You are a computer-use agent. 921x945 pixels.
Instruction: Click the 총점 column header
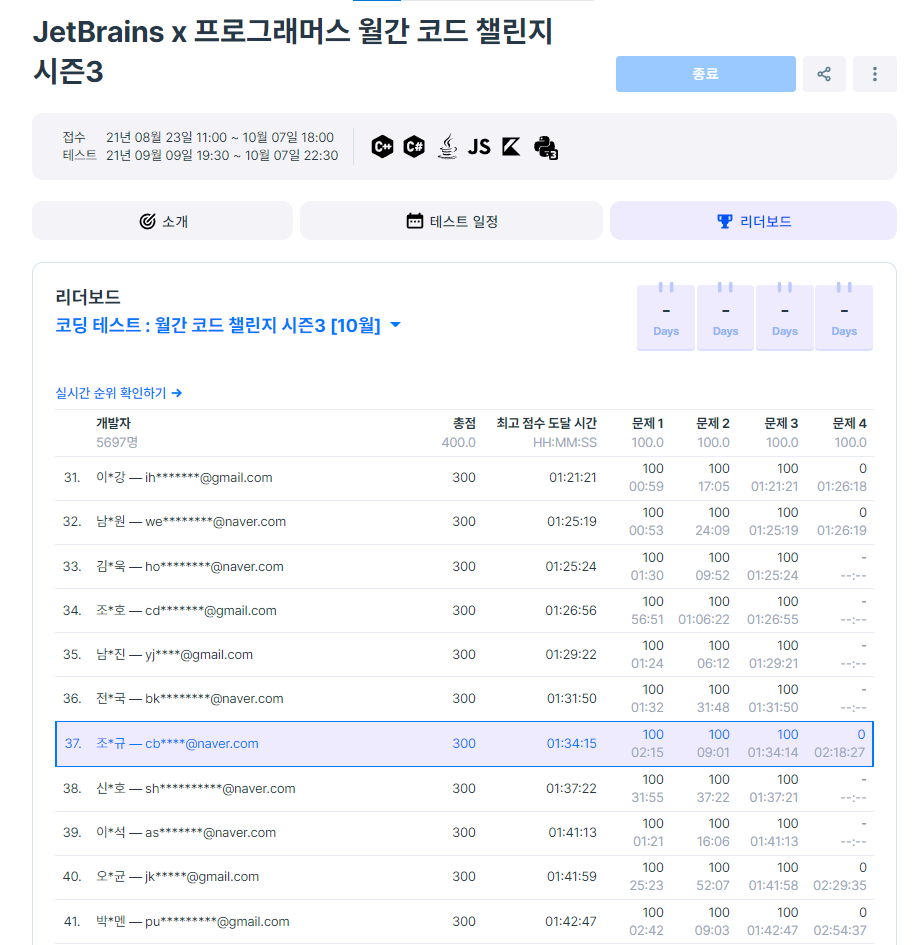[464, 423]
